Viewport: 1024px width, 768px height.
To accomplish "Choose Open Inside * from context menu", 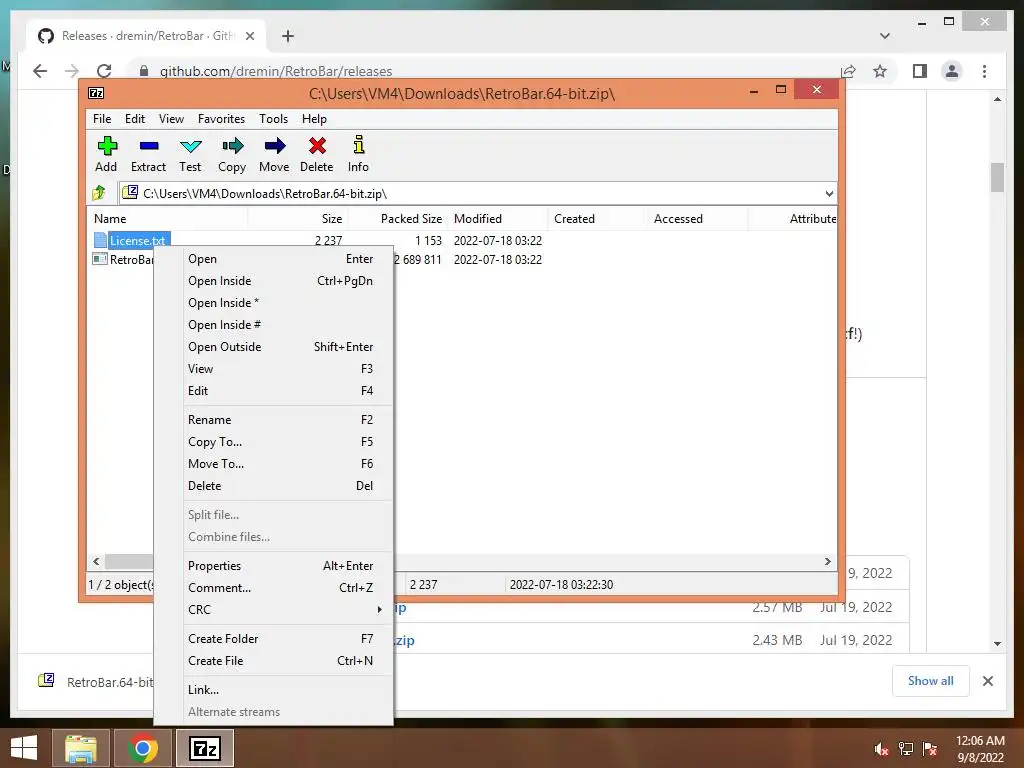I will point(274,303).
